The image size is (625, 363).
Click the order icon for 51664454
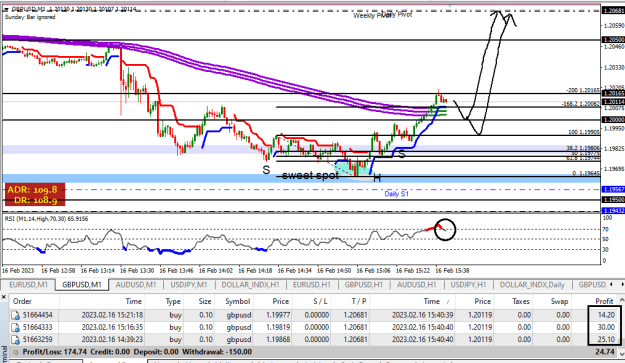click(16, 315)
